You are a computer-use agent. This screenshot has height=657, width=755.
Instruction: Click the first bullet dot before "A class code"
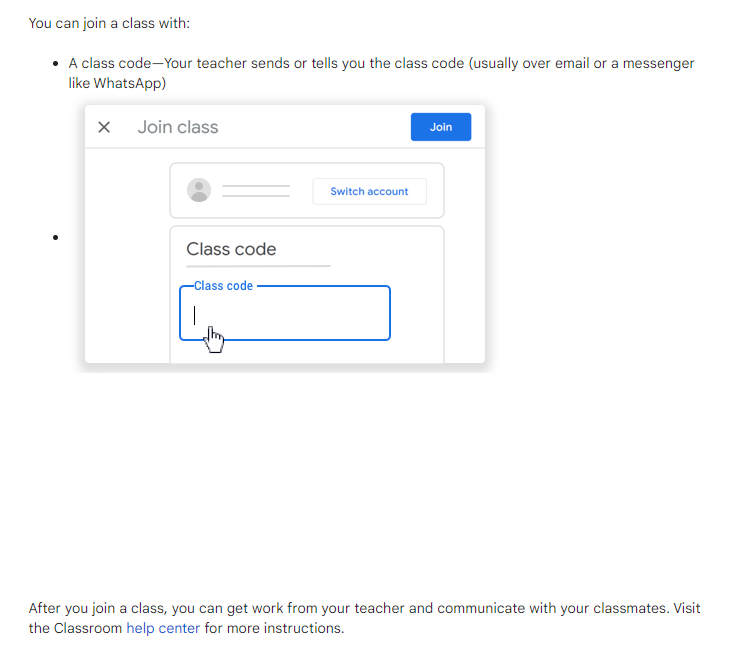[56, 64]
